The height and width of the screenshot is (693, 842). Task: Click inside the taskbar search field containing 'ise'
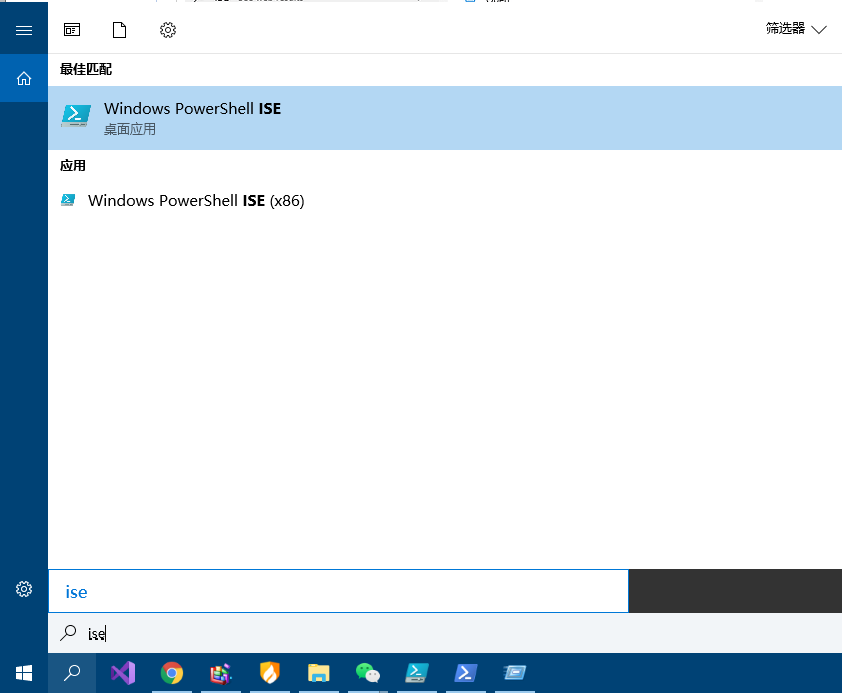point(445,633)
